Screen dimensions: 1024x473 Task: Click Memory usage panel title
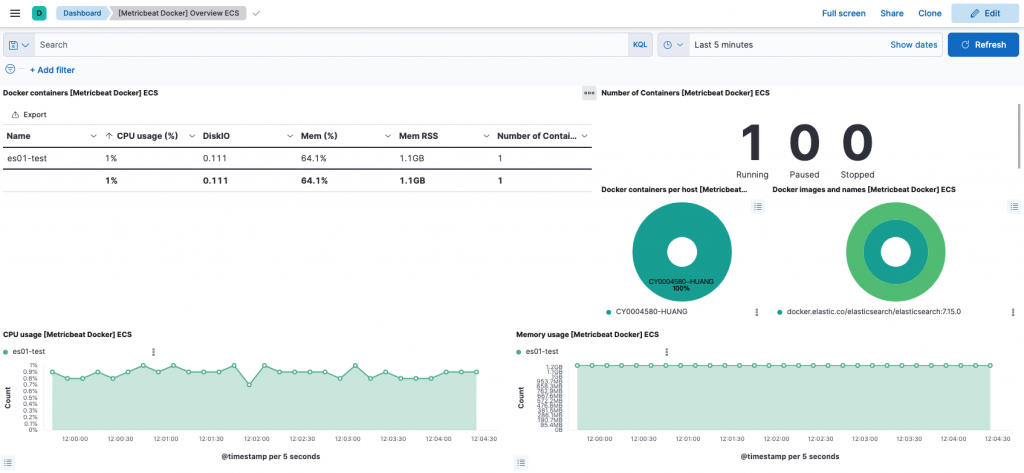pos(587,334)
